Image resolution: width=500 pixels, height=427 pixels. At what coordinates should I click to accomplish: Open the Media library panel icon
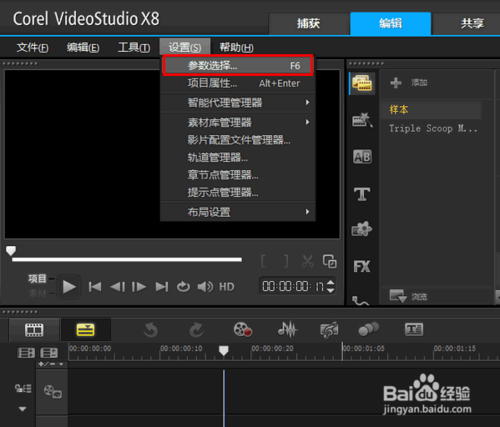coord(362,83)
